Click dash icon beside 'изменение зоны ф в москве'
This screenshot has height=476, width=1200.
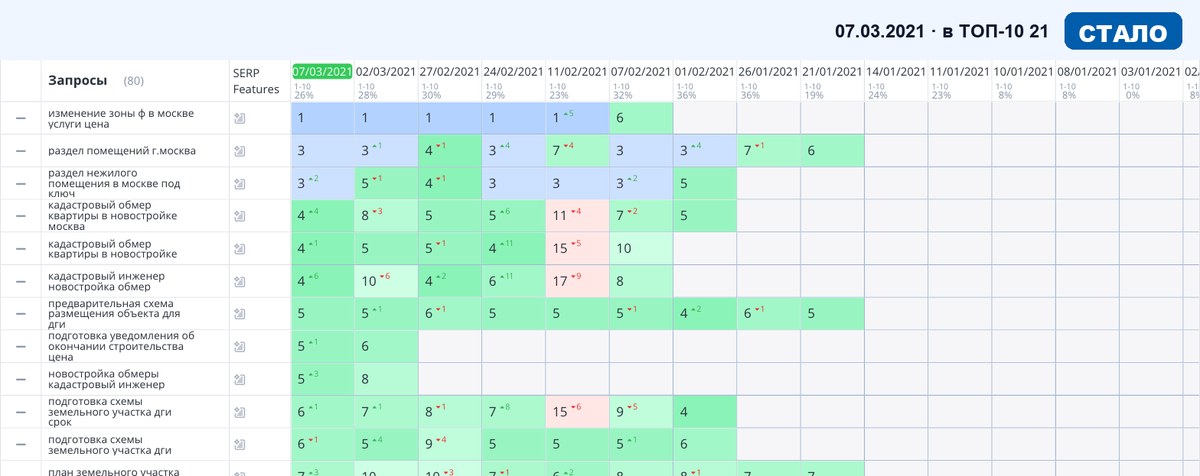(x=20, y=118)
